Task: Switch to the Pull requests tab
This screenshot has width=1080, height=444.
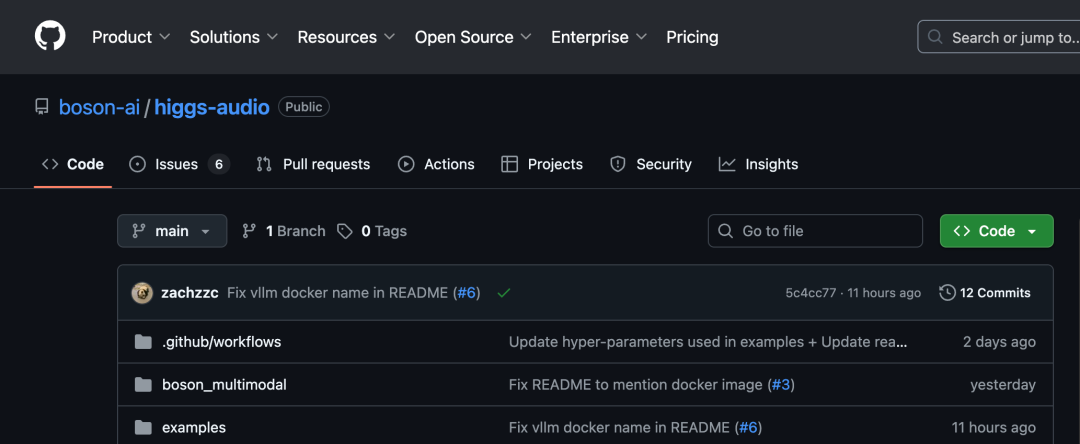Action: (313, 164)
